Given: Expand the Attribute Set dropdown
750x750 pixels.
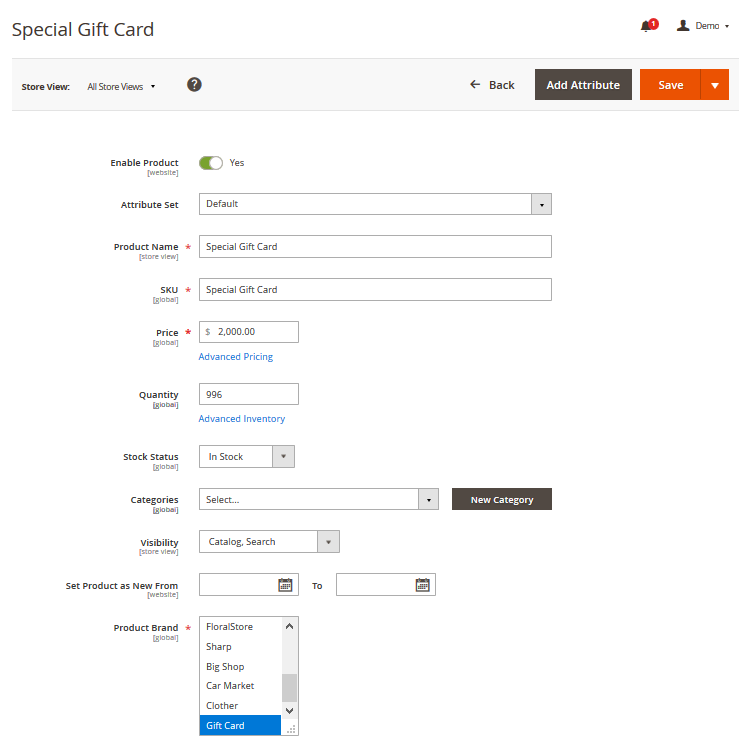Looking at the screenshot, I should pos(541,204).
